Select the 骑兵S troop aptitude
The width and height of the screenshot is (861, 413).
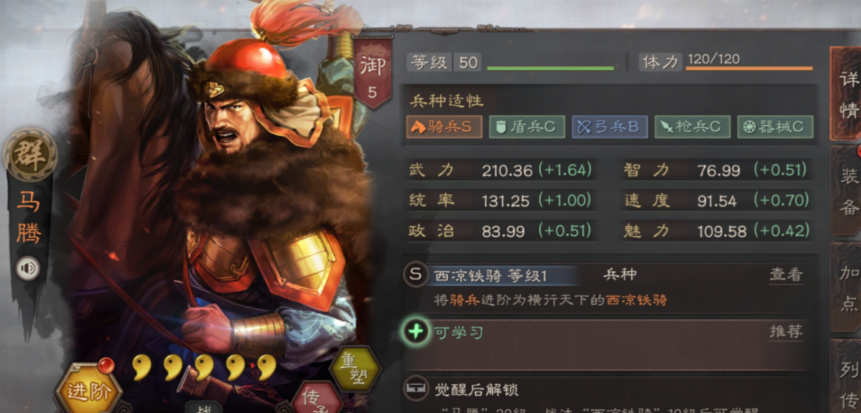click(x=444, y=127)
